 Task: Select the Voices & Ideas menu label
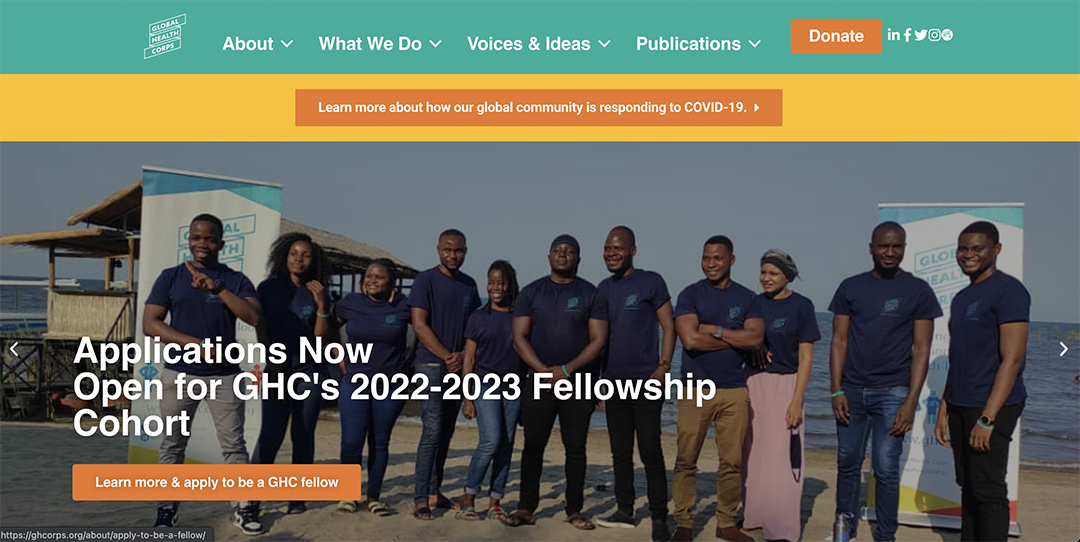[x=528, y=44]
